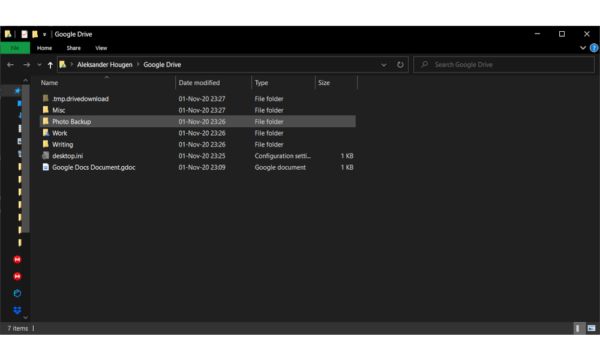
Task: Select the Google Docs Document.gdoc file name
Action: 94,168
